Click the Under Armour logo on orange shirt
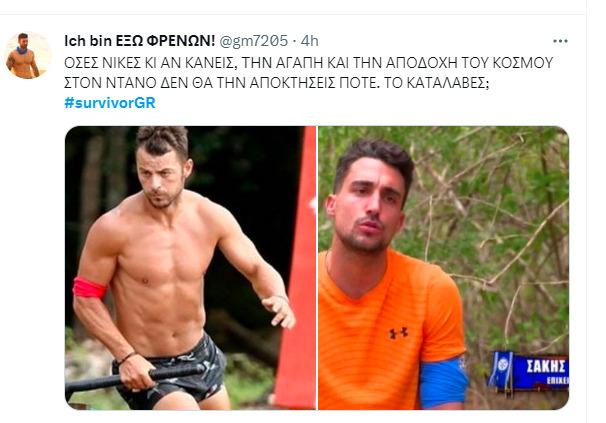Viewport: 606px width, 423px height. pyautogui.click(x=398, y=333)
